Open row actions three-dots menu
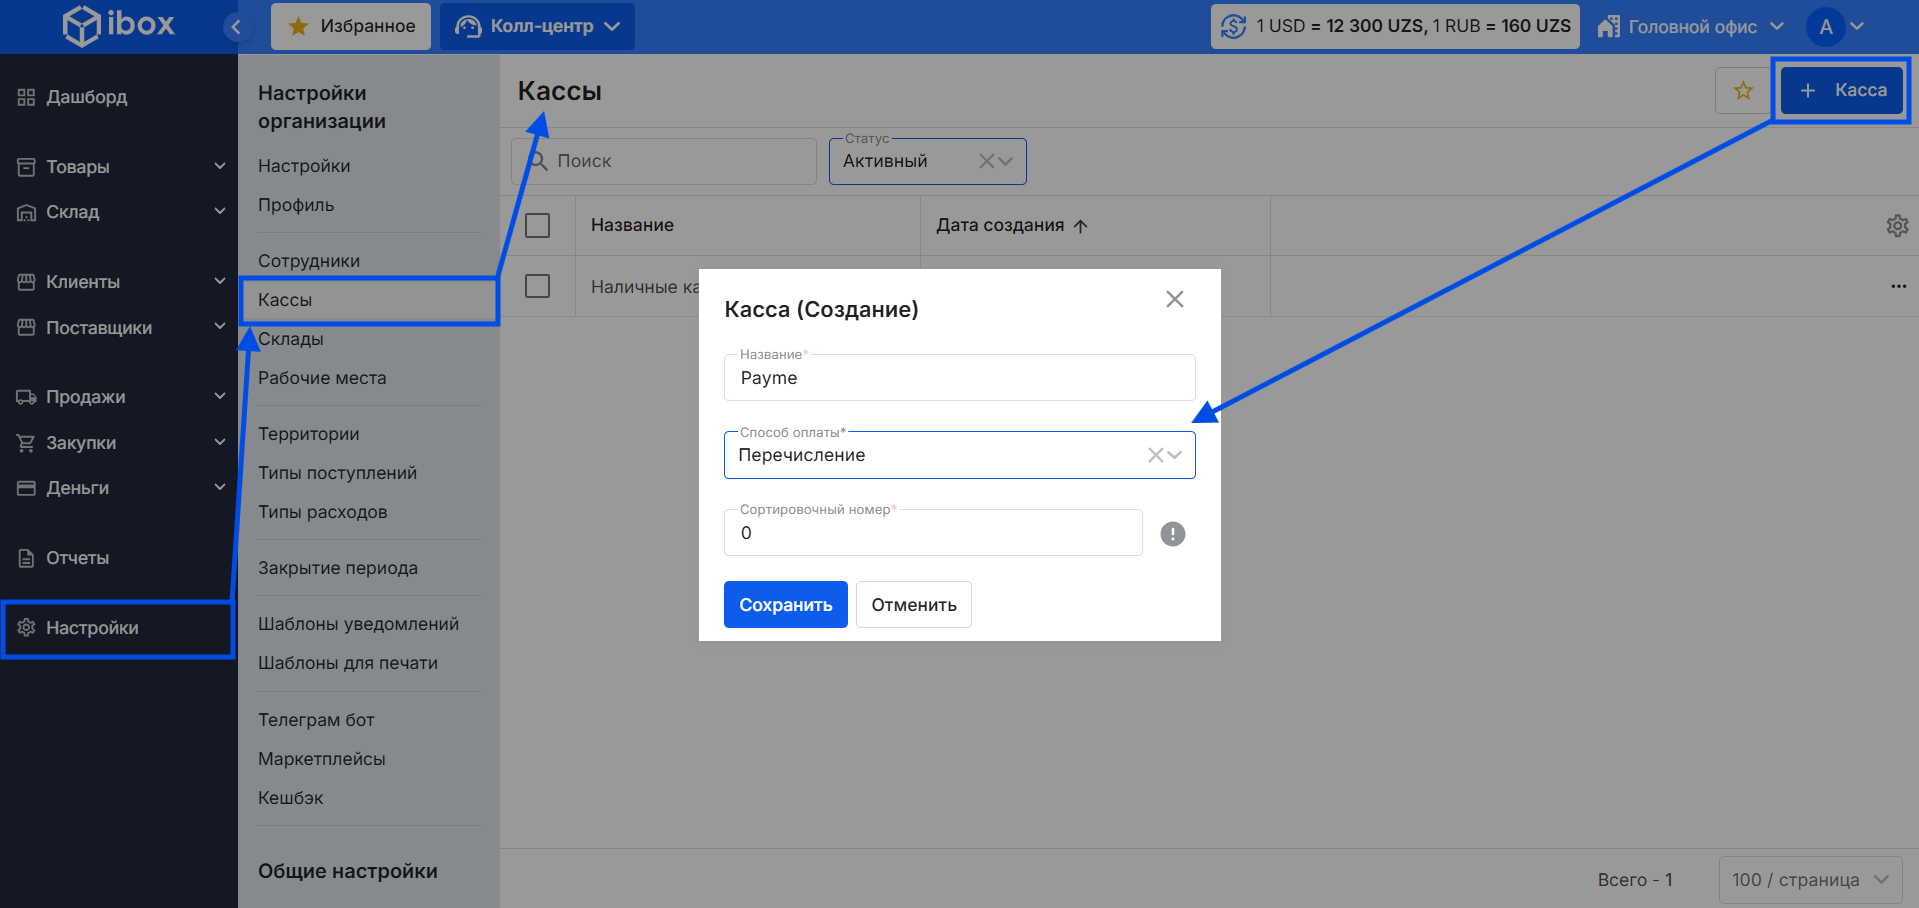Image resolution: width=1919 pixels, height=908 pixels. click(1897, 287)
